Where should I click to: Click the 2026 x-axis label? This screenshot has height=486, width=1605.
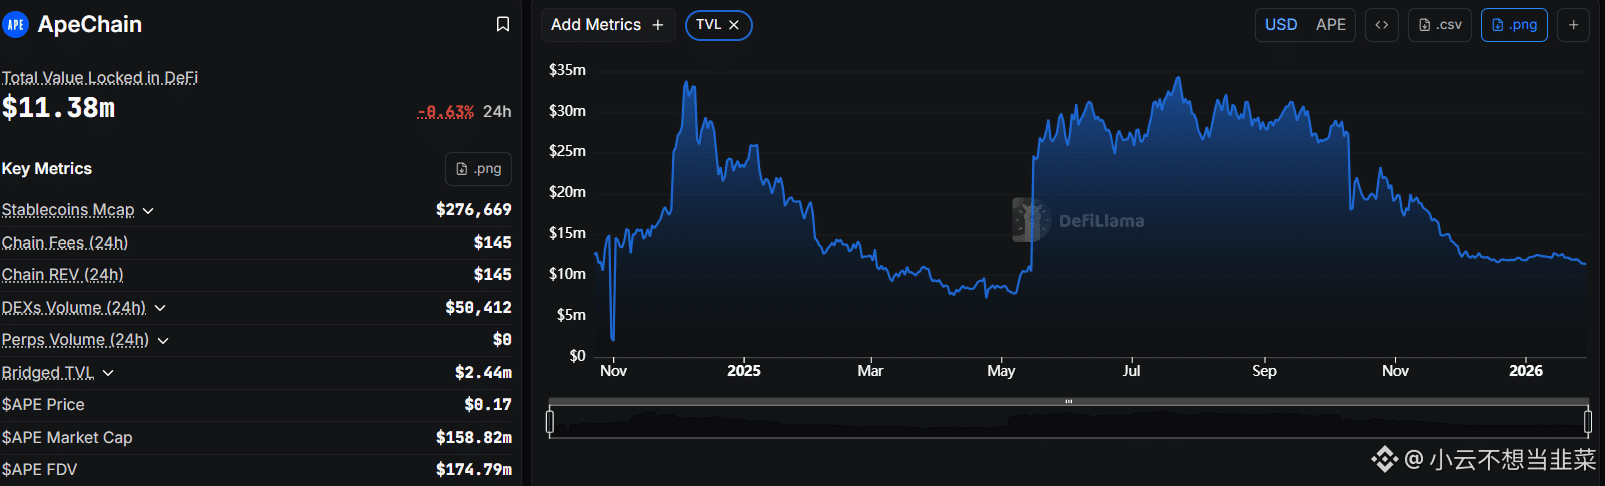1526,371
